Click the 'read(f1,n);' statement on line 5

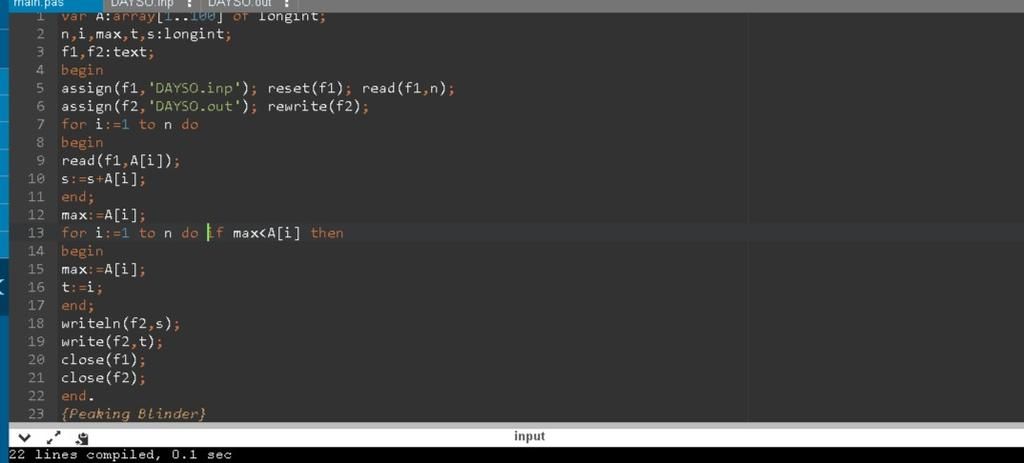pos(408,88)
